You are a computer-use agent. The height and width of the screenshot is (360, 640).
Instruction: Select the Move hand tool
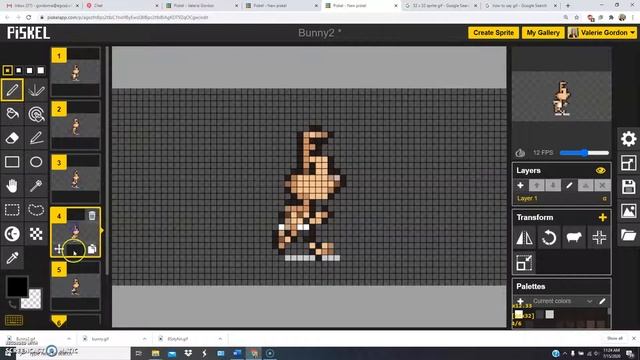(x=12, y=186)
